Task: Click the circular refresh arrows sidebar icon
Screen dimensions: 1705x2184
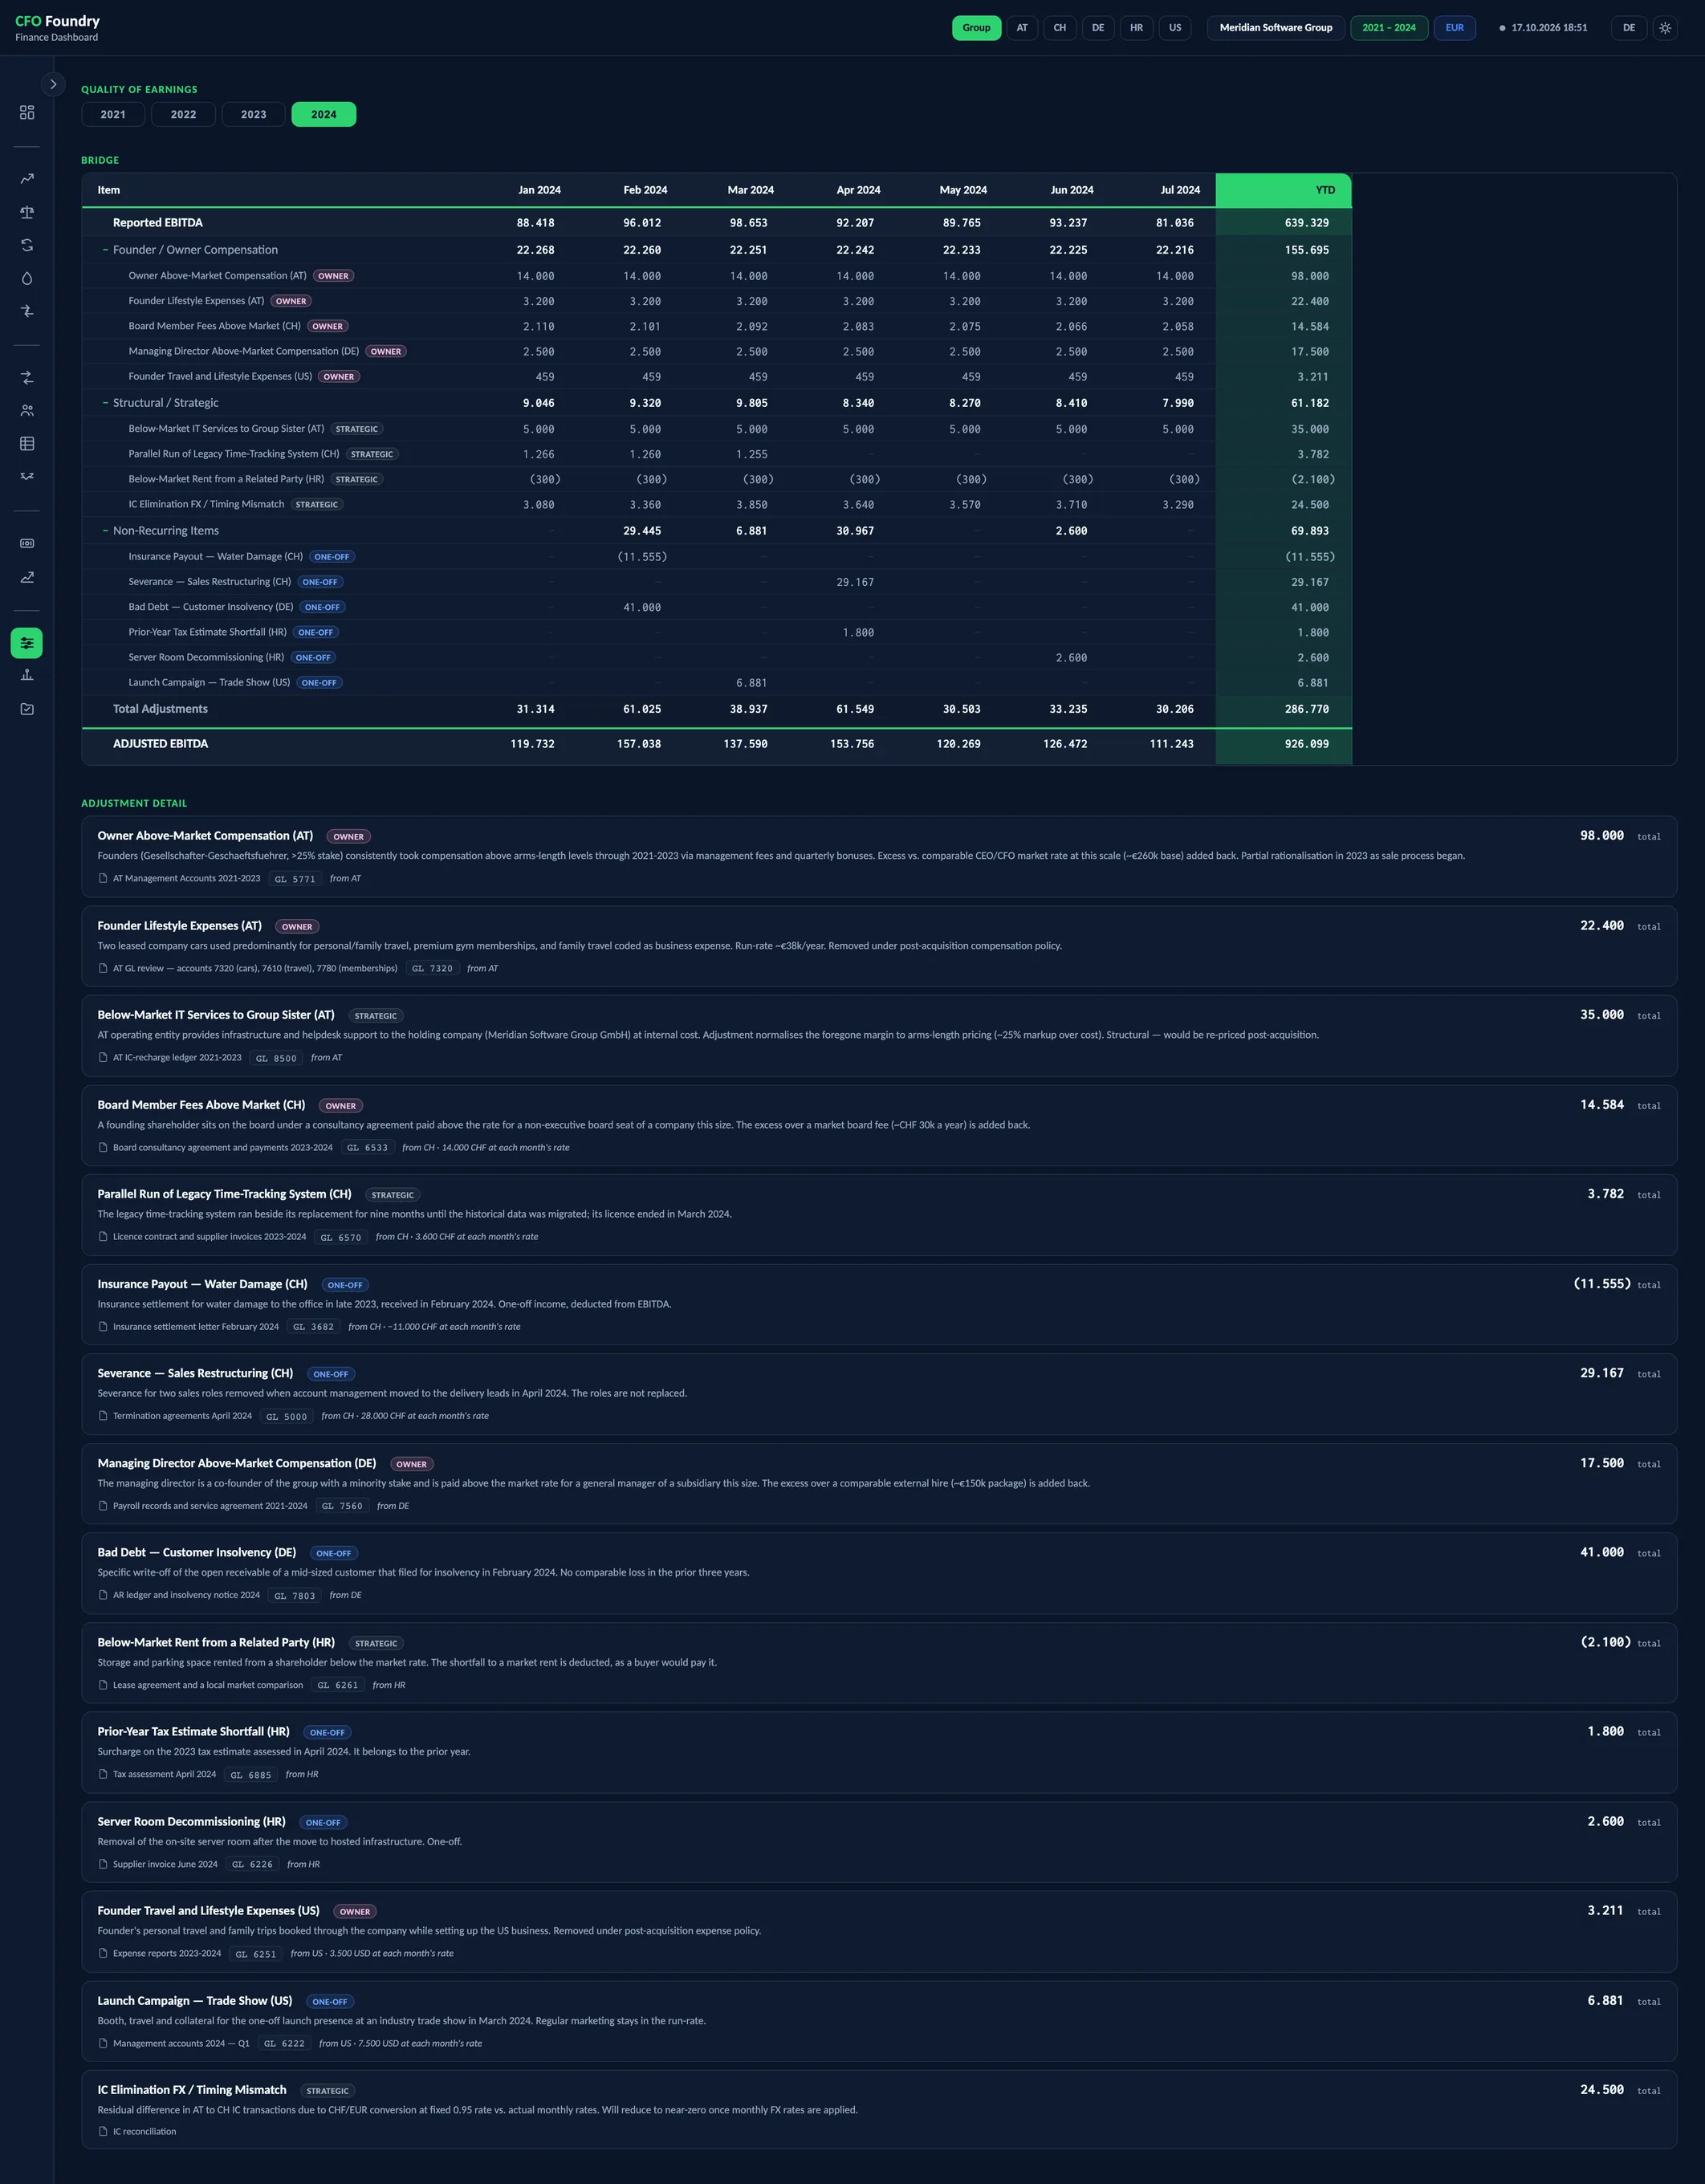Action: 27,245
